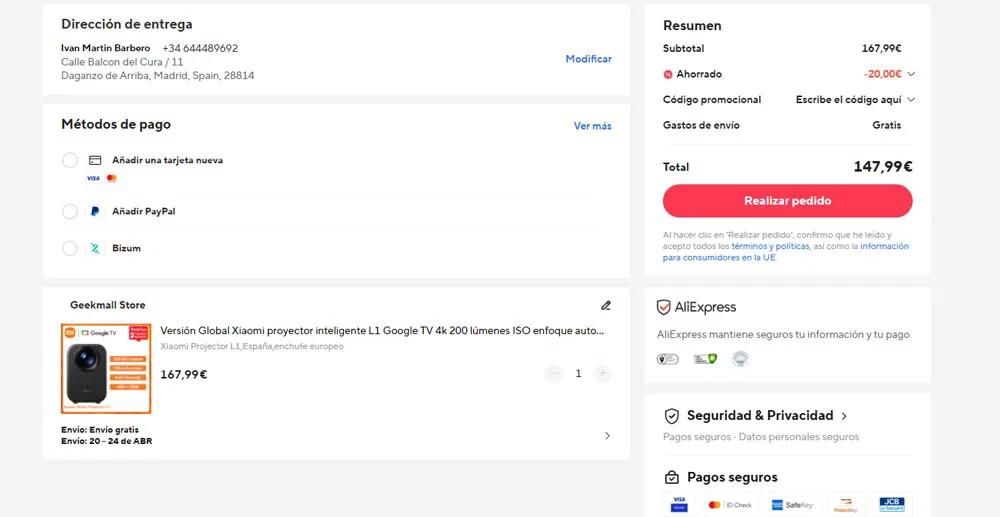This screenshot has height=517, width=1000.
Task: Click the Realizar pedido button
Action: [787, 201]
